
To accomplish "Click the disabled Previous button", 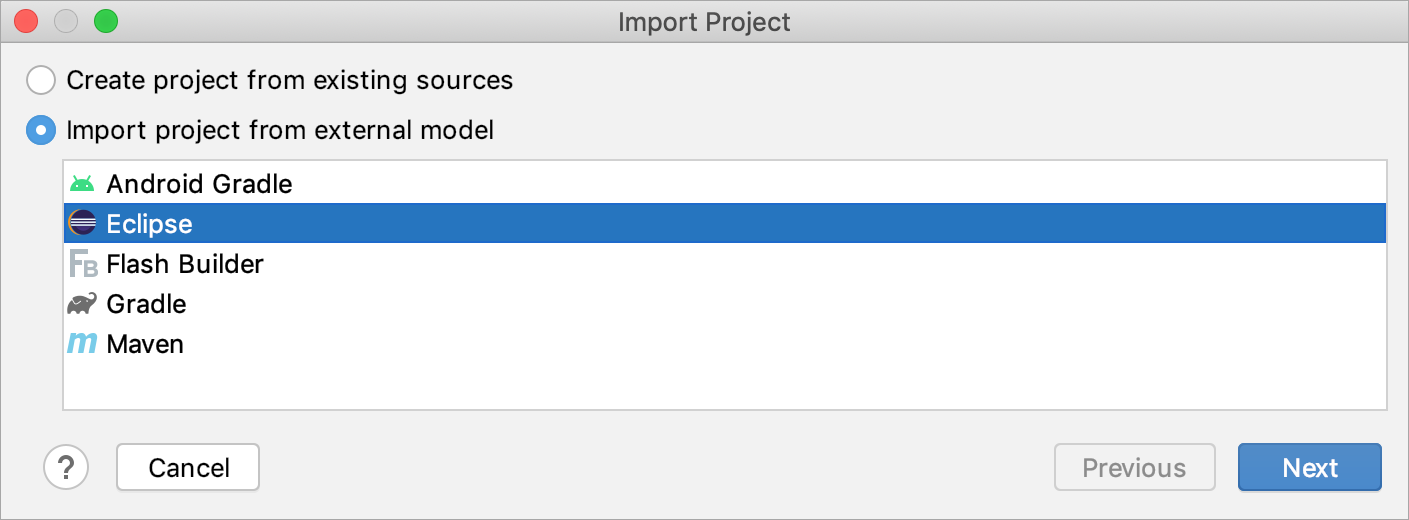I will tap(1134, 467).
